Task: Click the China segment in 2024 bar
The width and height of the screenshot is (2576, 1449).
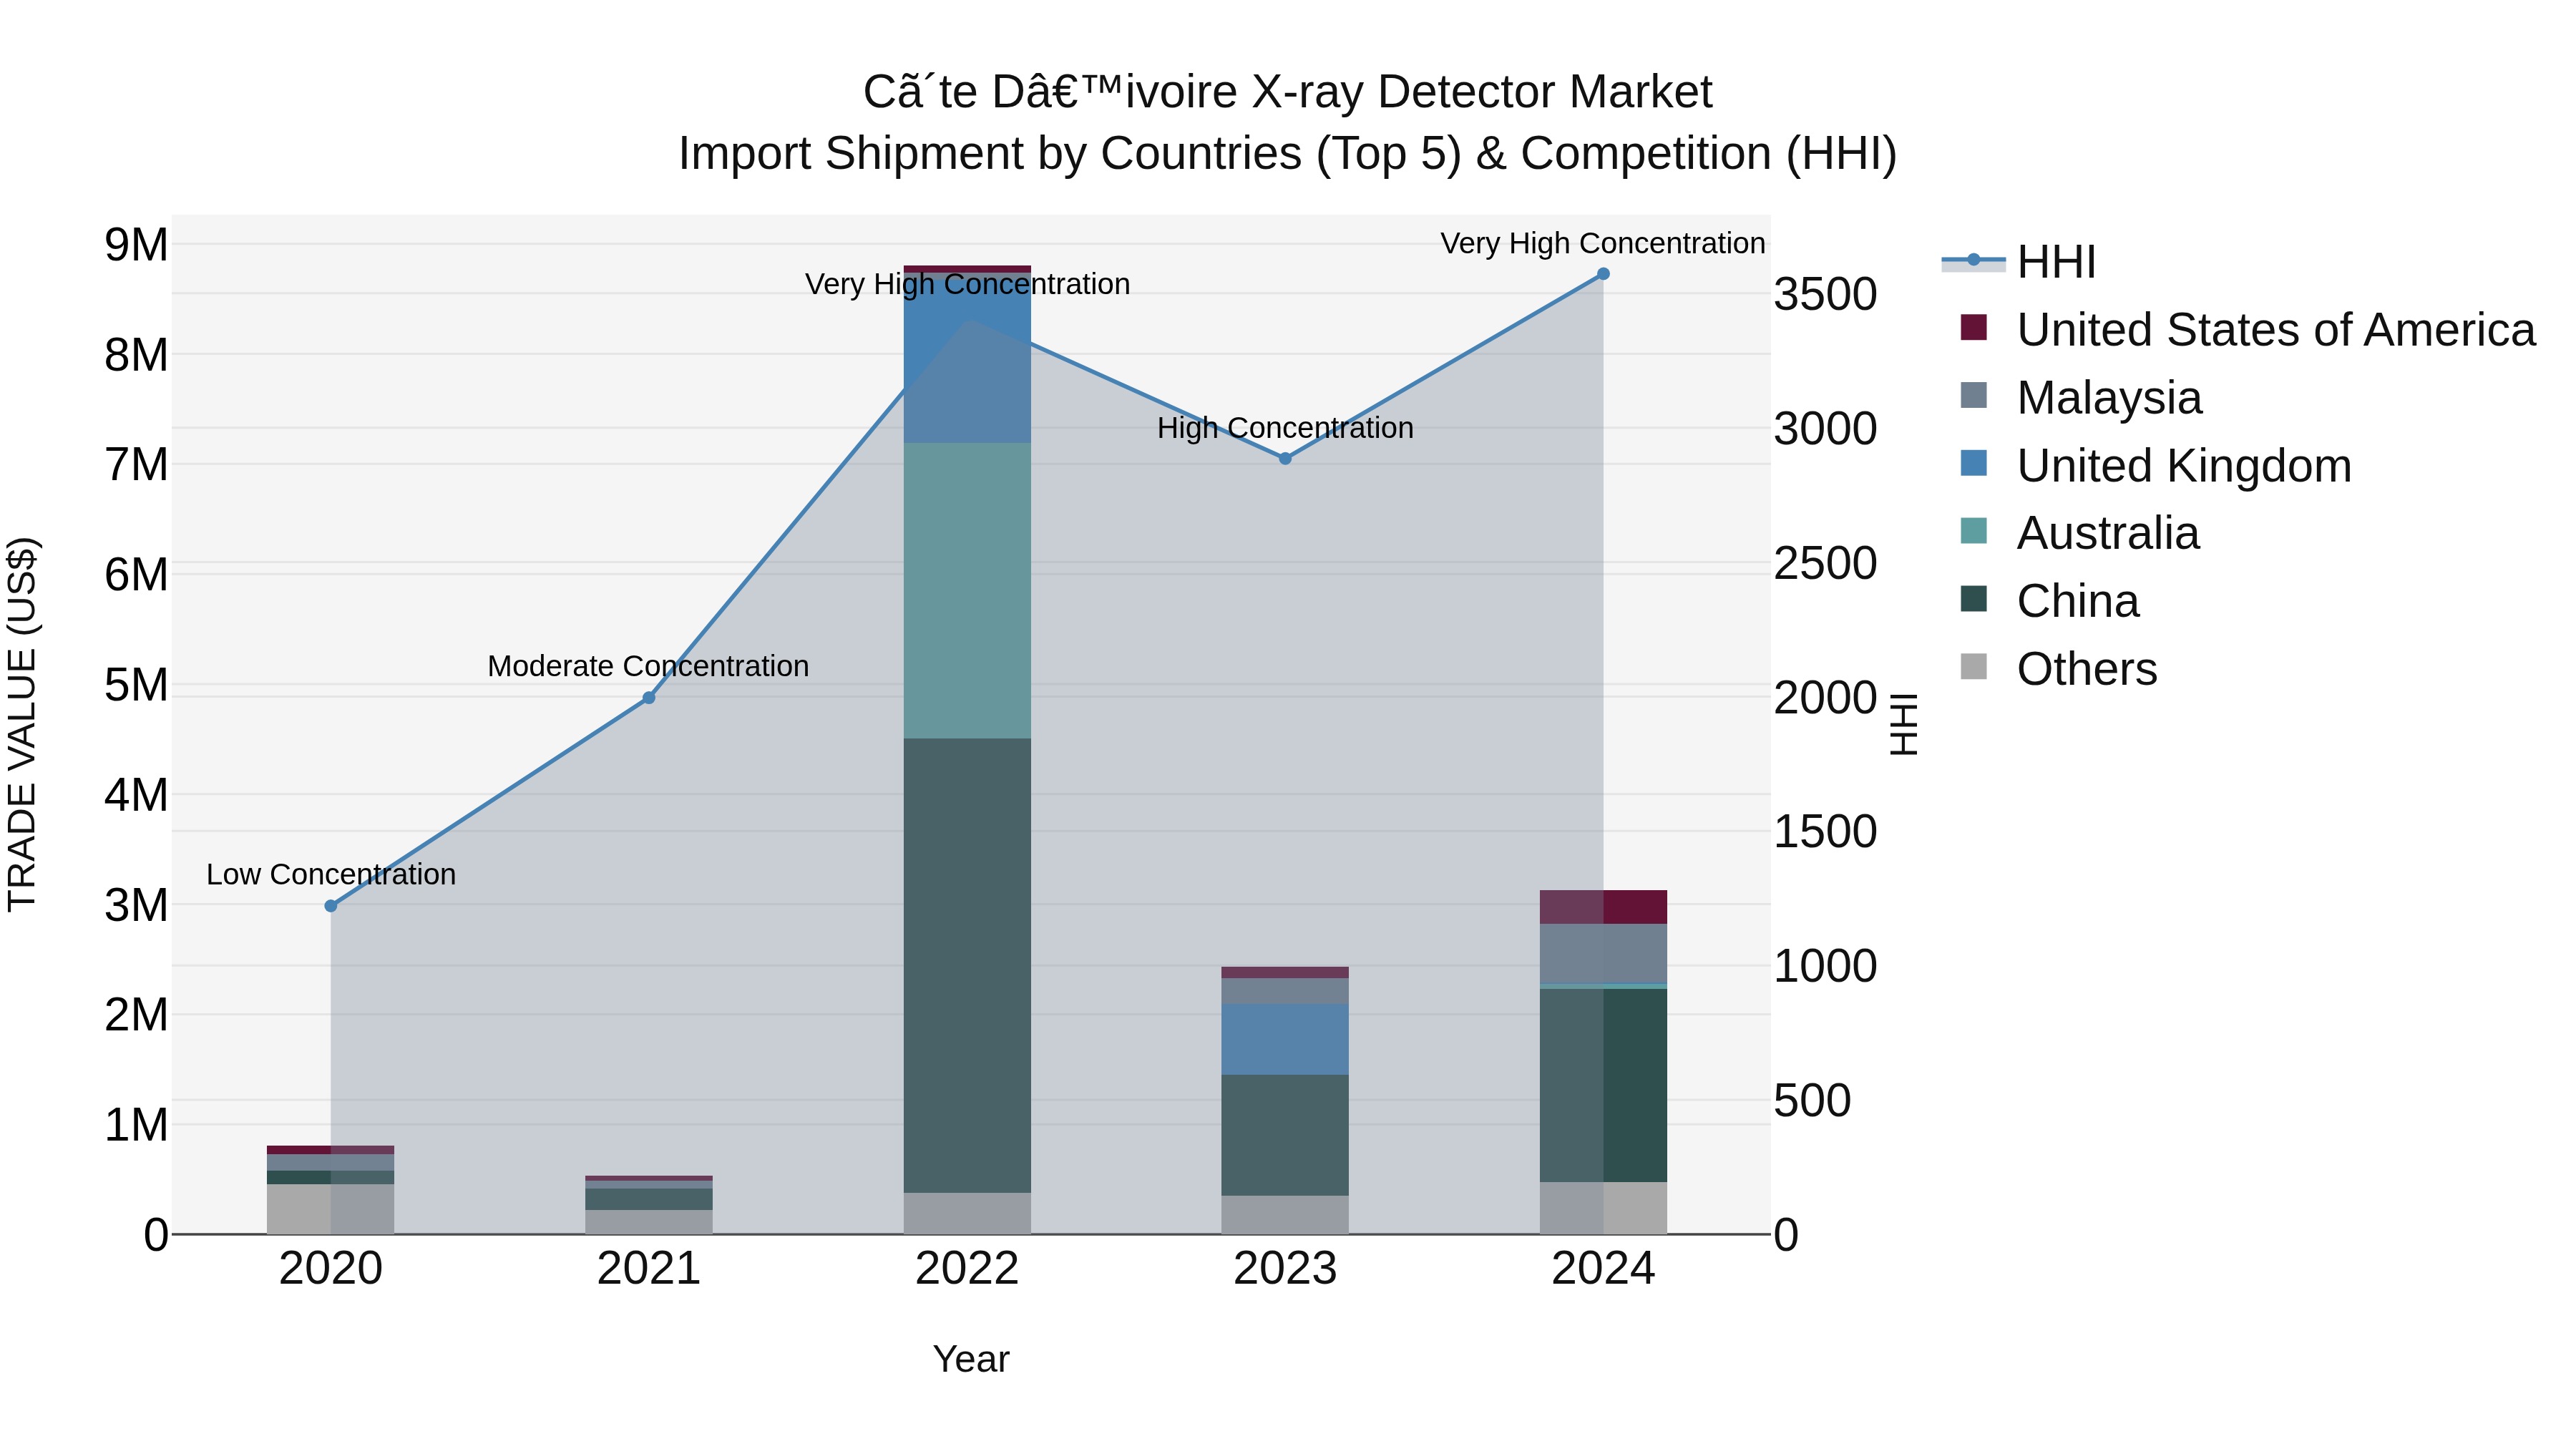Action: click(1603, 1086)
